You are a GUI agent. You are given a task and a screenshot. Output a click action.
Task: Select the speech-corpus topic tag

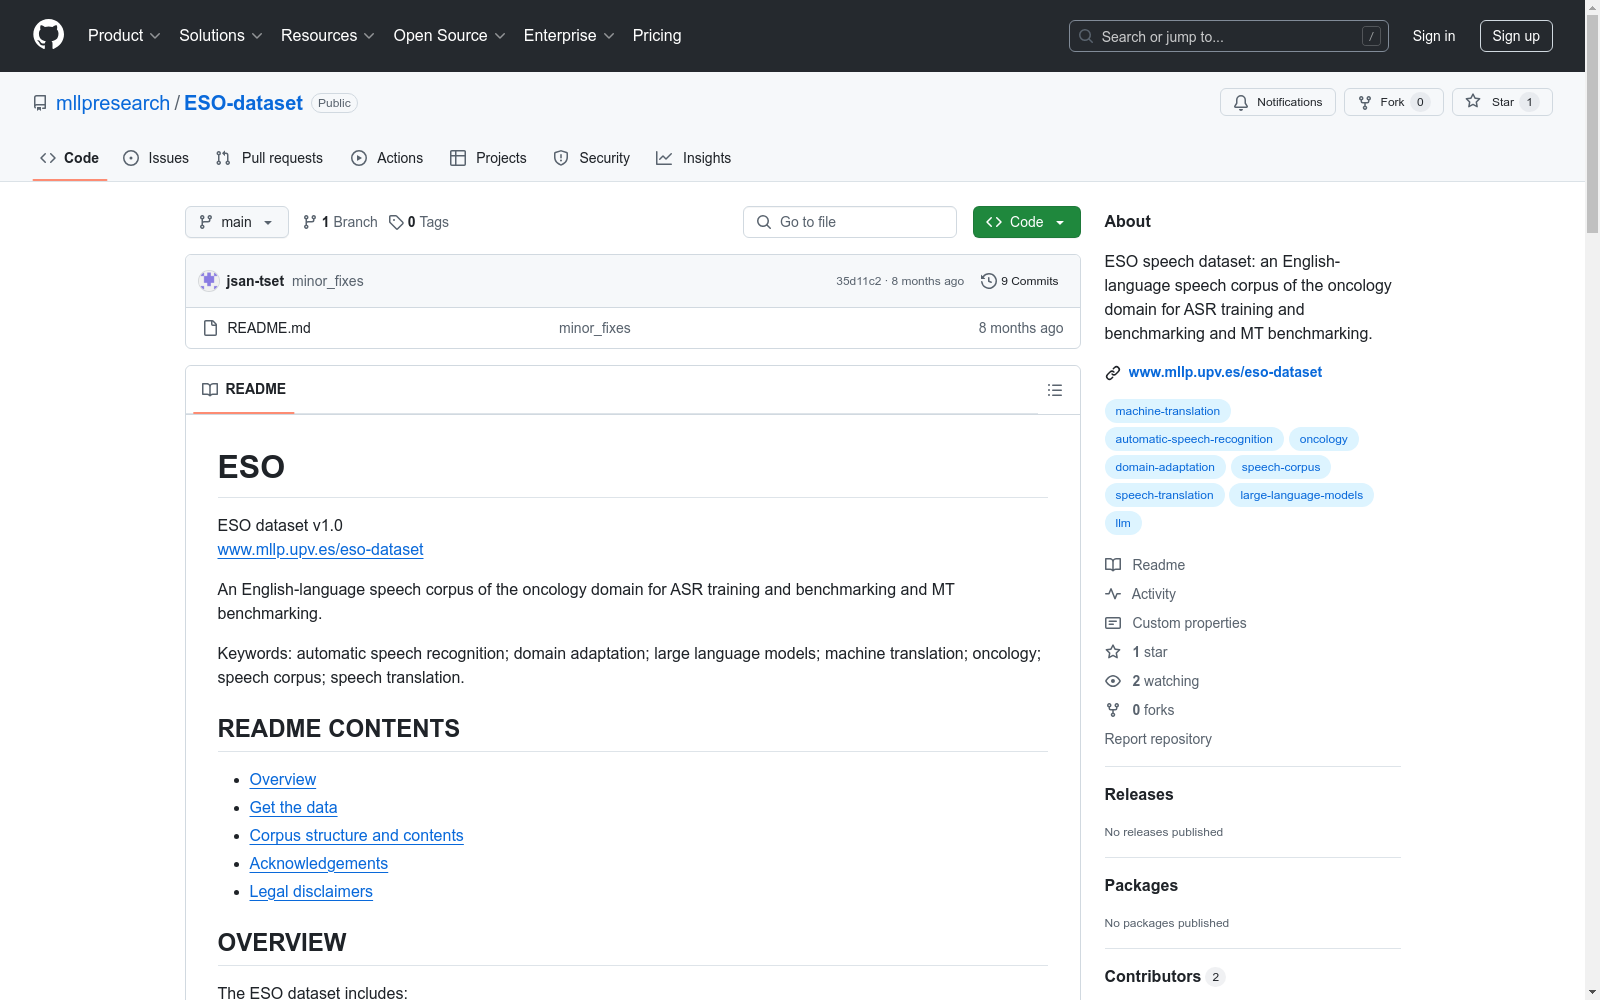(1281, 467)
